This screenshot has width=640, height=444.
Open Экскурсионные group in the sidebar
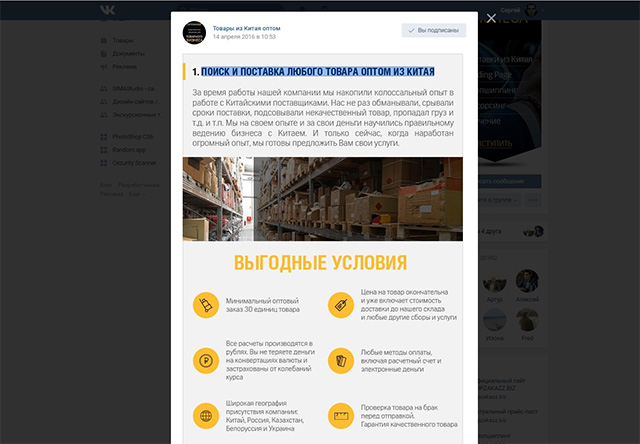[137, 115]
